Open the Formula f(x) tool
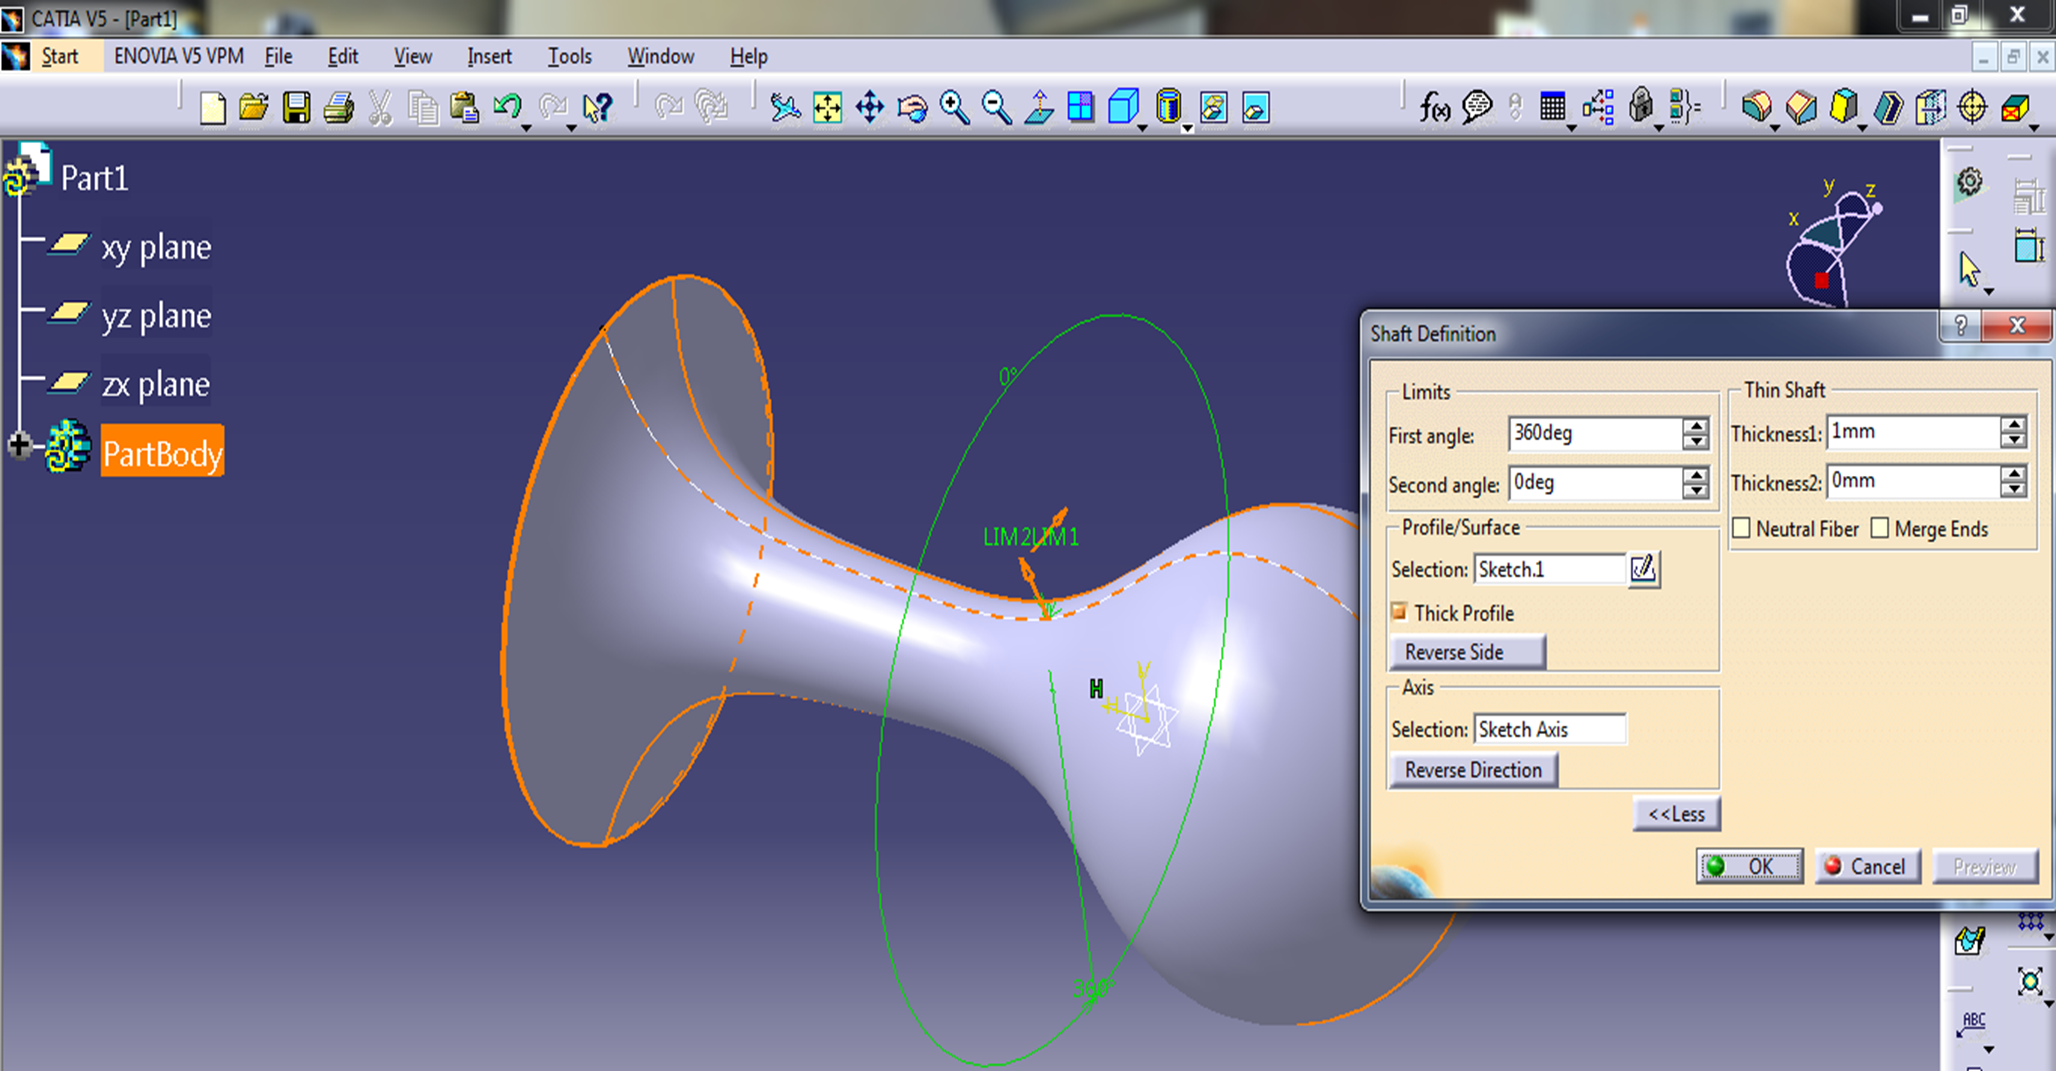This screenshot has width=2056, height=1071. coord(1434,107)
